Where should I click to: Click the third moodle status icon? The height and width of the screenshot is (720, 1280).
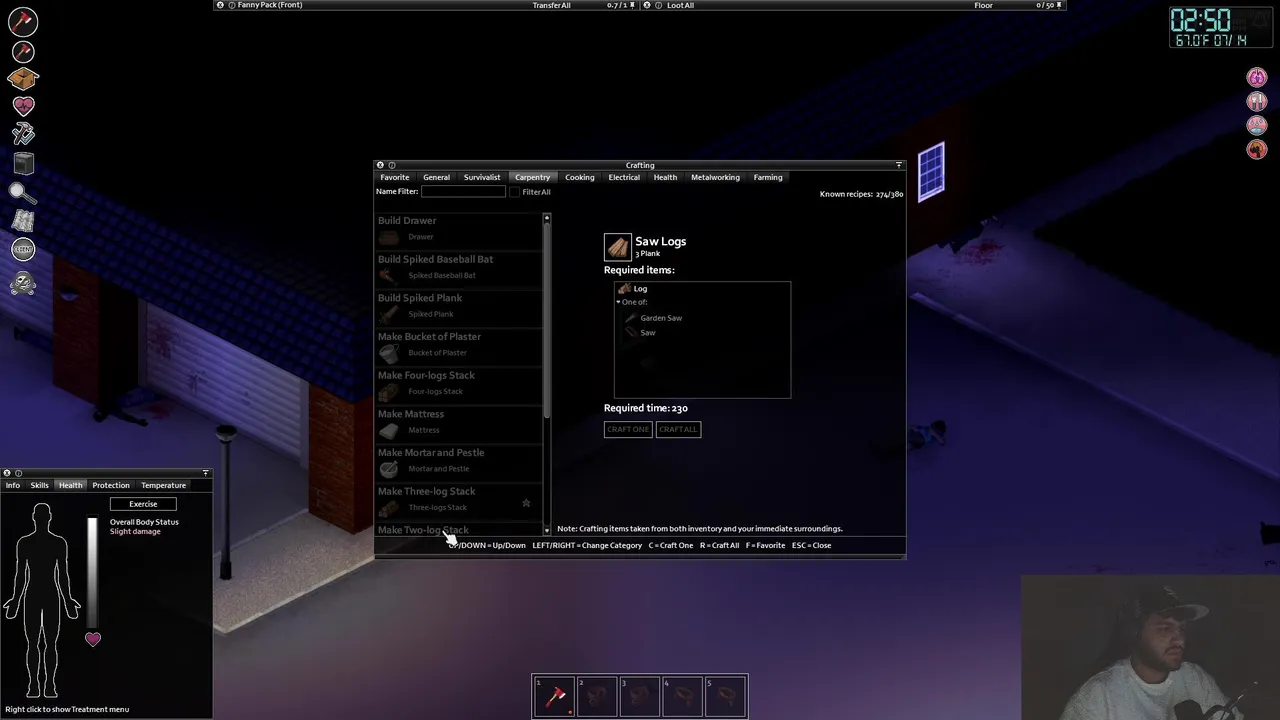1257,125
